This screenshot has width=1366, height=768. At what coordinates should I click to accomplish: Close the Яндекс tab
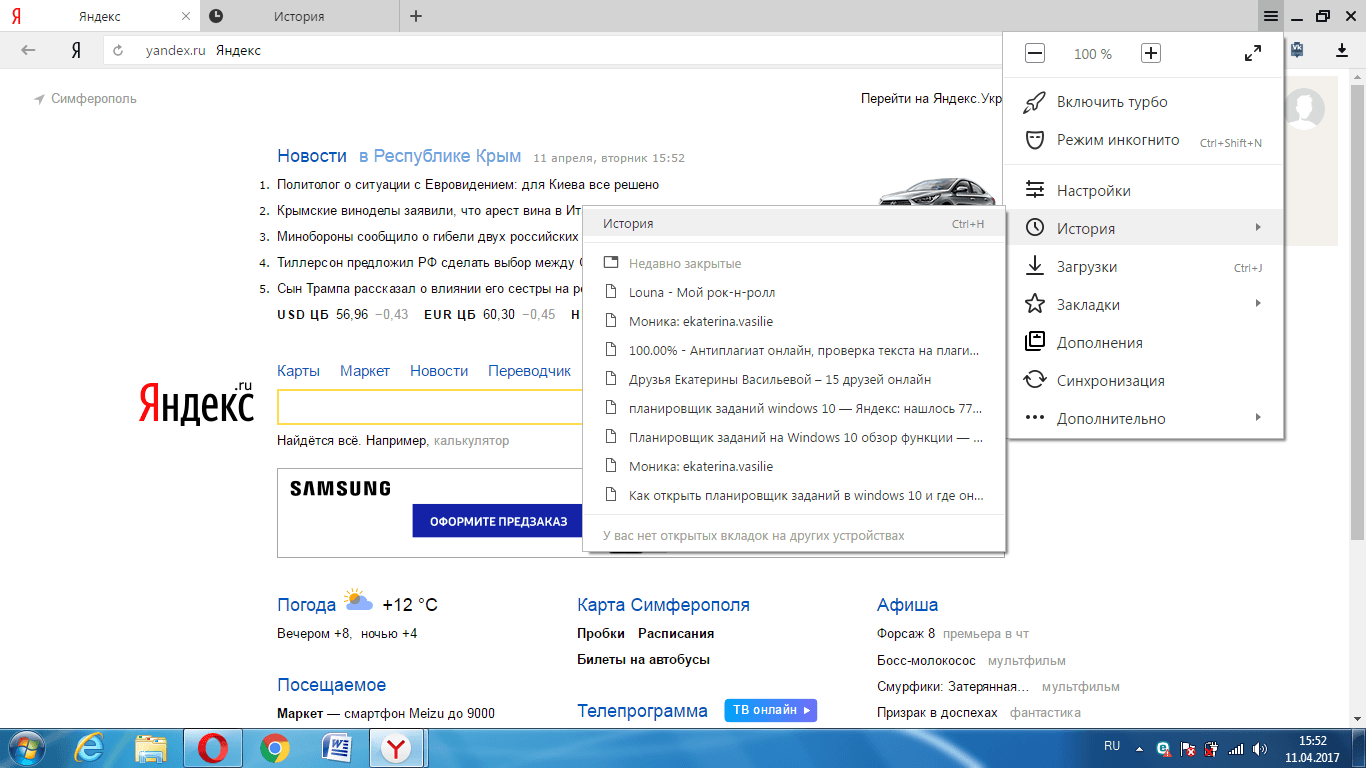tap(186, 16)
